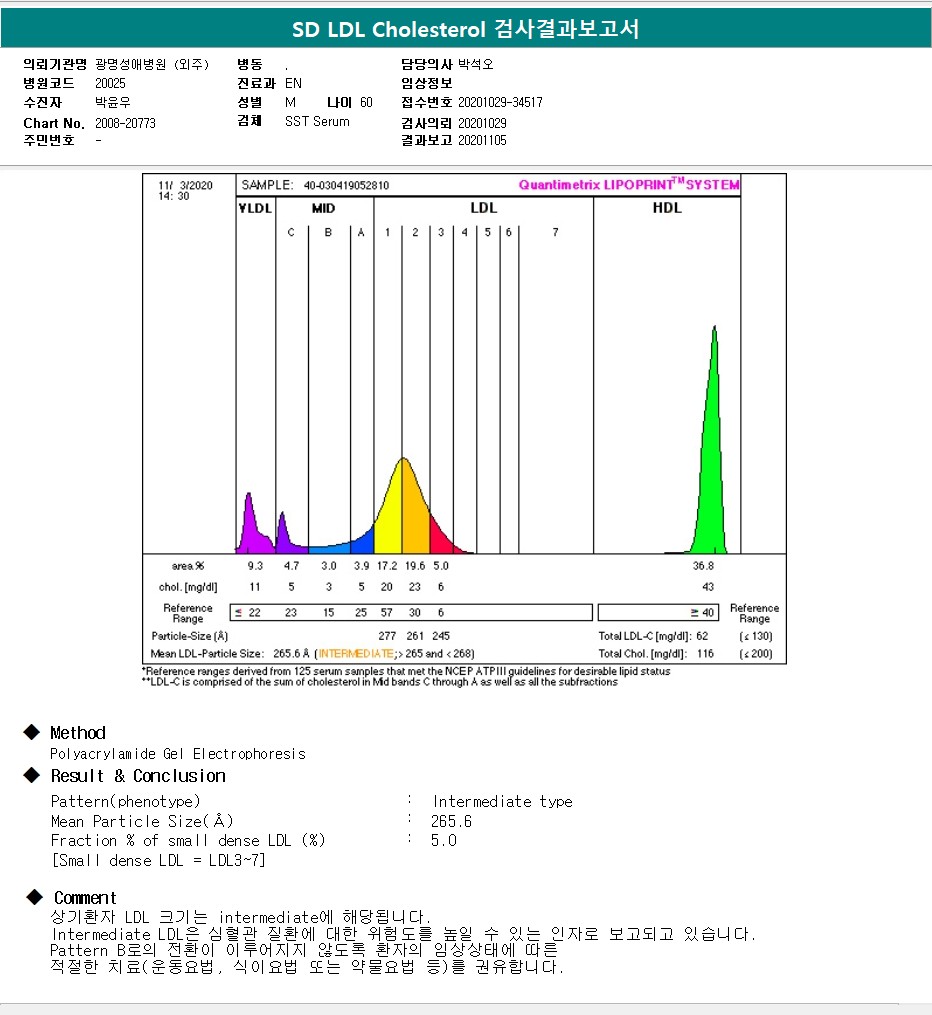
Task: Click area % value 4.7
Action: coord(291,566)
